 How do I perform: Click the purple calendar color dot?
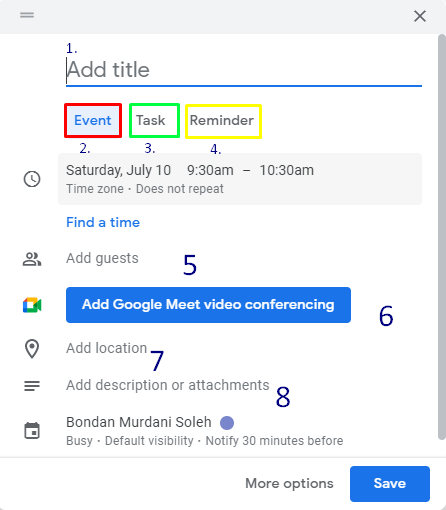click(x=227, y=423)
